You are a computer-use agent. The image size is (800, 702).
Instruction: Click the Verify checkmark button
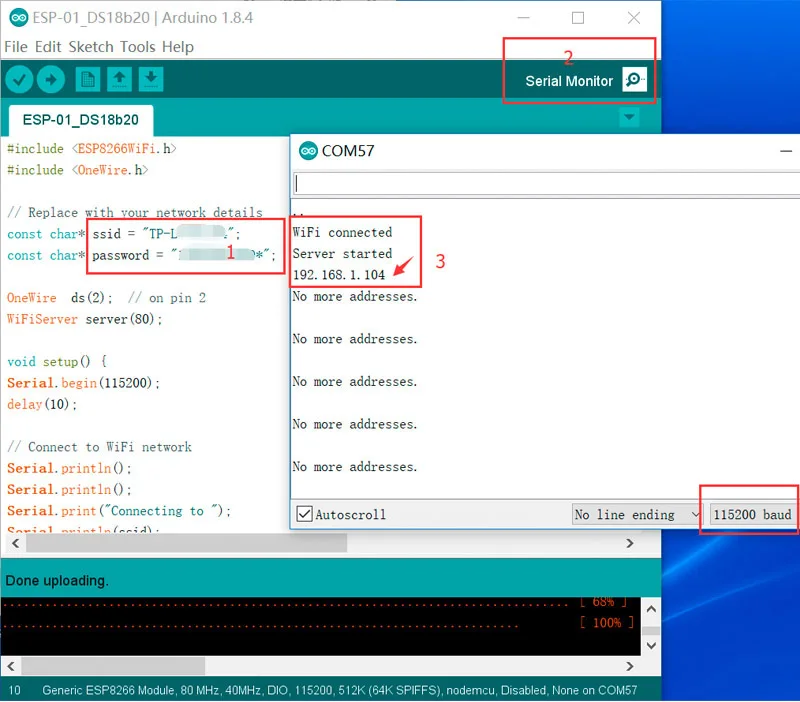pos(19,80)
